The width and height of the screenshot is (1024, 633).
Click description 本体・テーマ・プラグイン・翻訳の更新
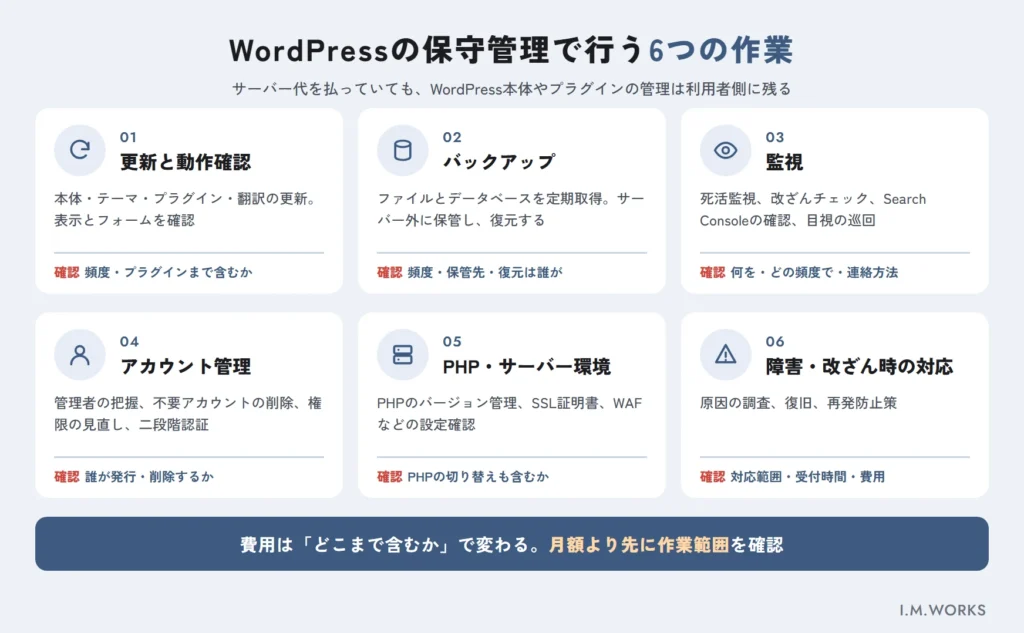pyautogui.click(x=187, y=210)
